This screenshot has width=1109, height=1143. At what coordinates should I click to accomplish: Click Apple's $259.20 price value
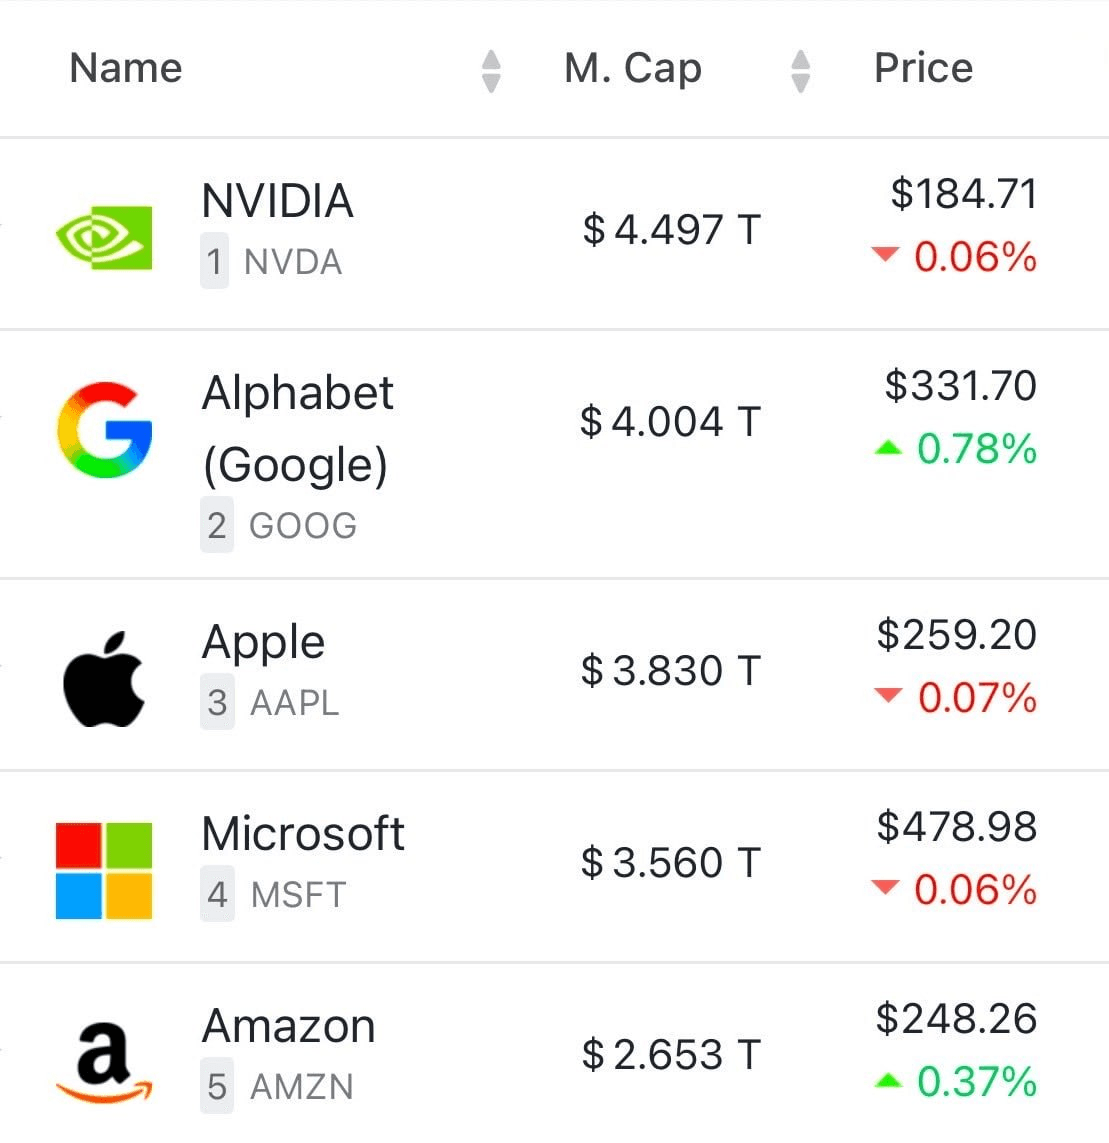point(956,635)
